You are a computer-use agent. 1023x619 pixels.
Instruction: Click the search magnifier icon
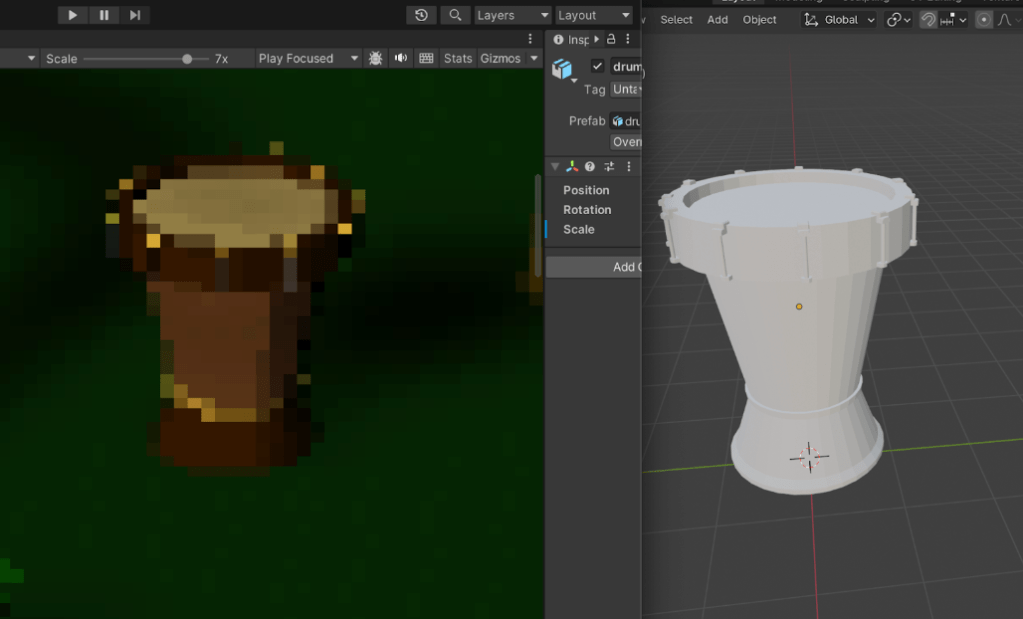tap(455, 15)
